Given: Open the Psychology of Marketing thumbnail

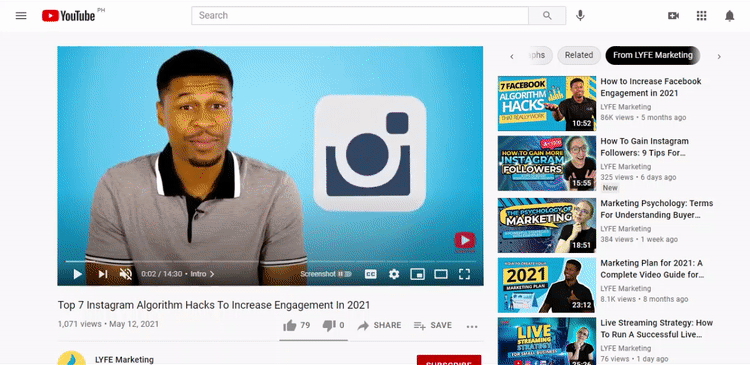Looking at the screenshot, I should click(x=547, y=225).
